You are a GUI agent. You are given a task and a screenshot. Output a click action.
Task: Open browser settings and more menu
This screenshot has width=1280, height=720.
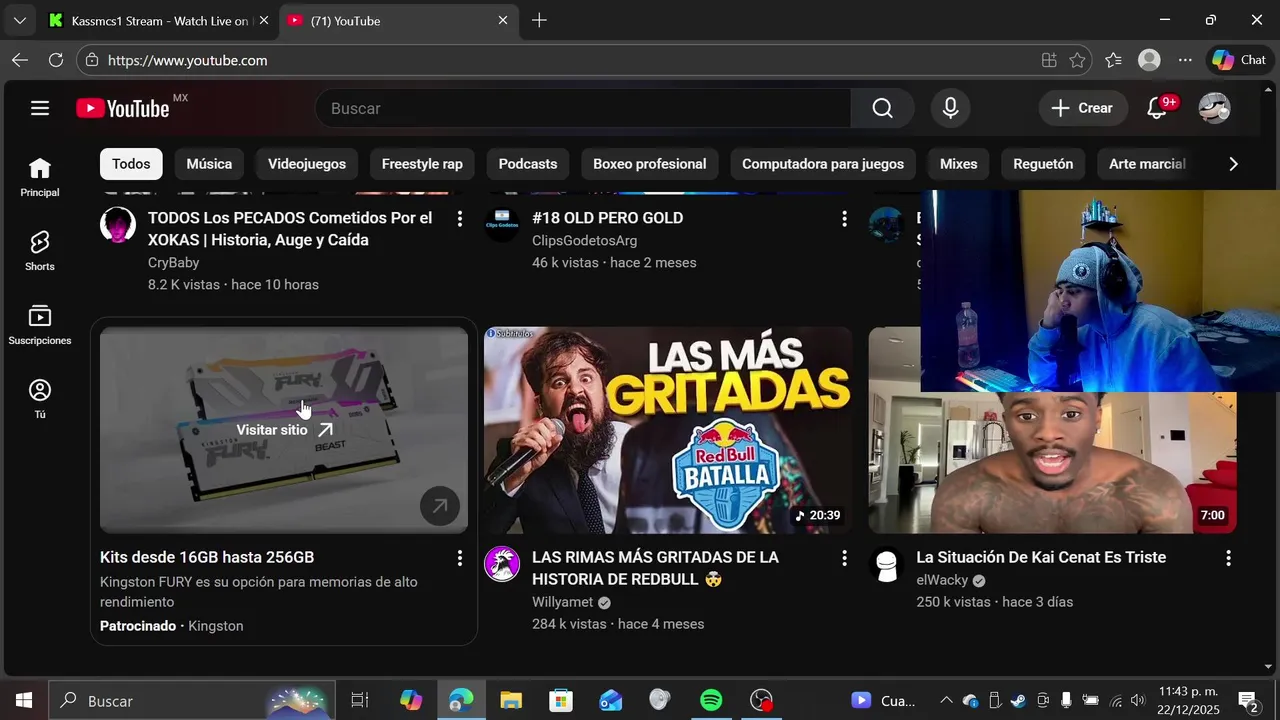coord(1185,60)
